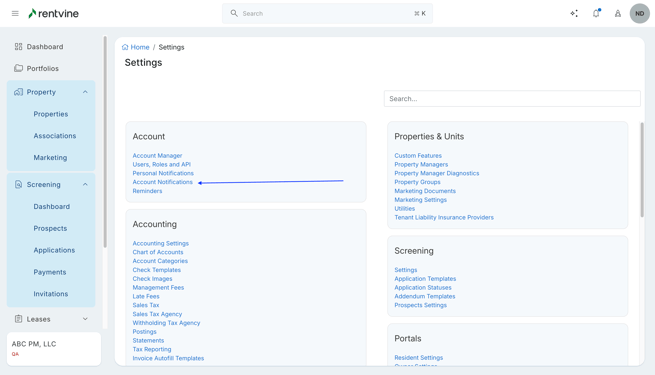Open Reminders link
Screen dimensions: 655x375
pos(147,191)
